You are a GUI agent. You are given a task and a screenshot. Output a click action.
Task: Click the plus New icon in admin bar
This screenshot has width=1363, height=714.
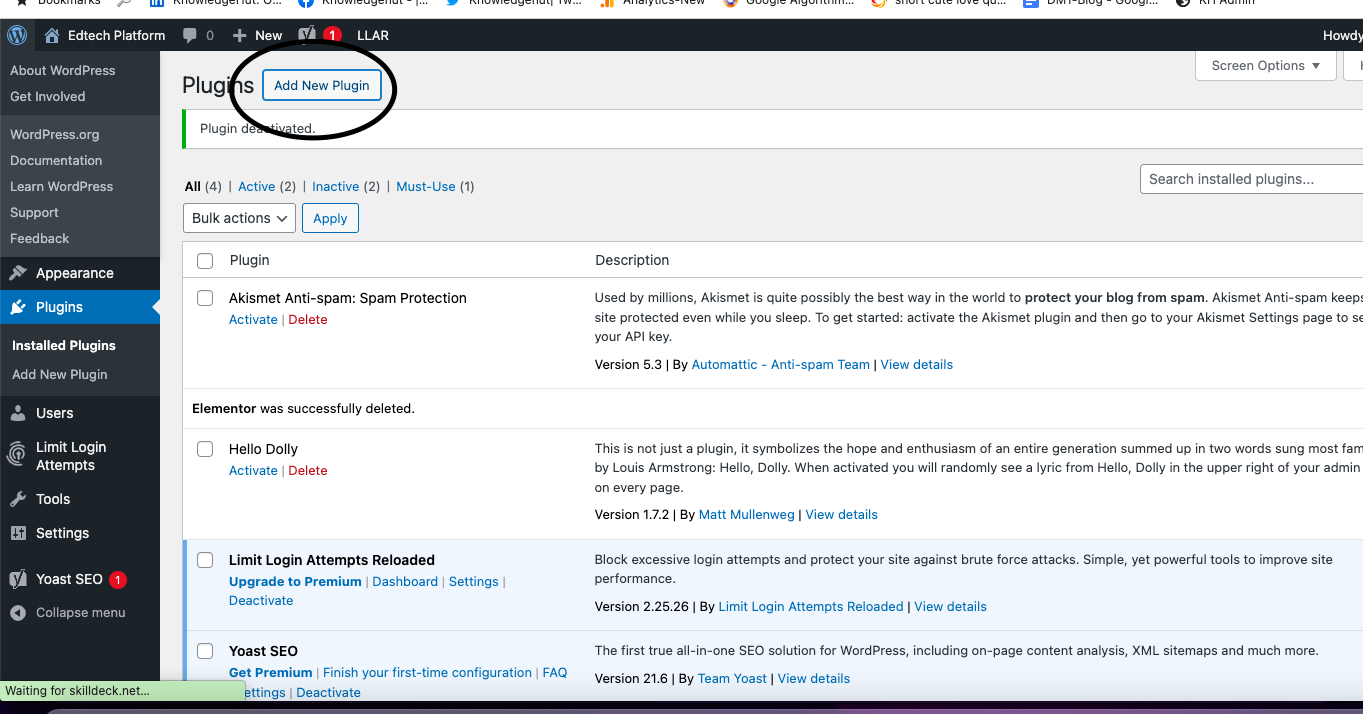pyautogui.click(x=239, y=35)
